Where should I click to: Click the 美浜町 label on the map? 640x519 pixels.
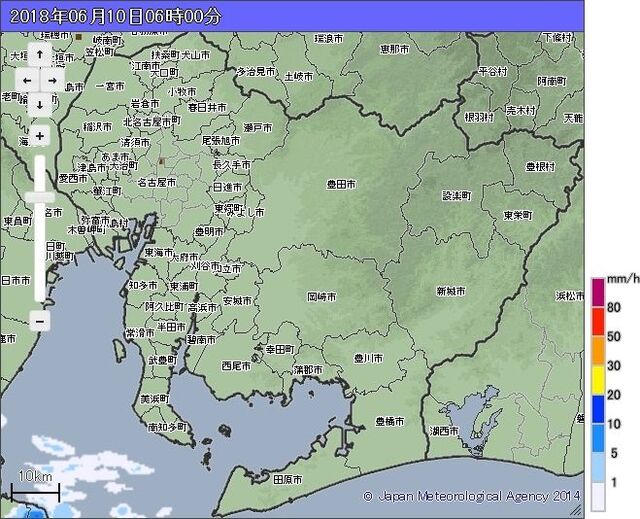(155, 399)
